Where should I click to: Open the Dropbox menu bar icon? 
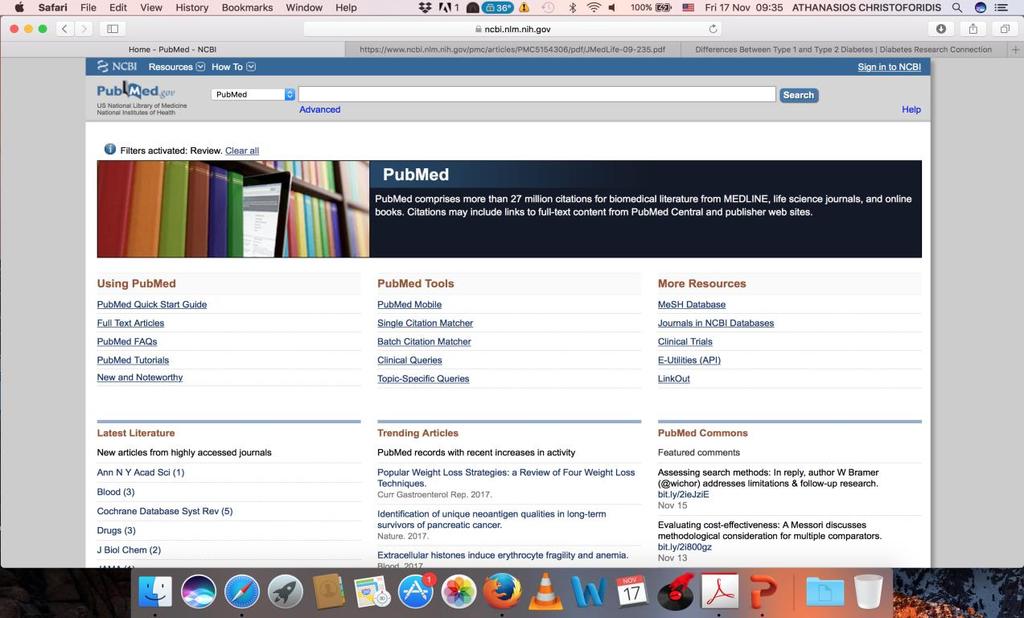[x=425, y=8]
